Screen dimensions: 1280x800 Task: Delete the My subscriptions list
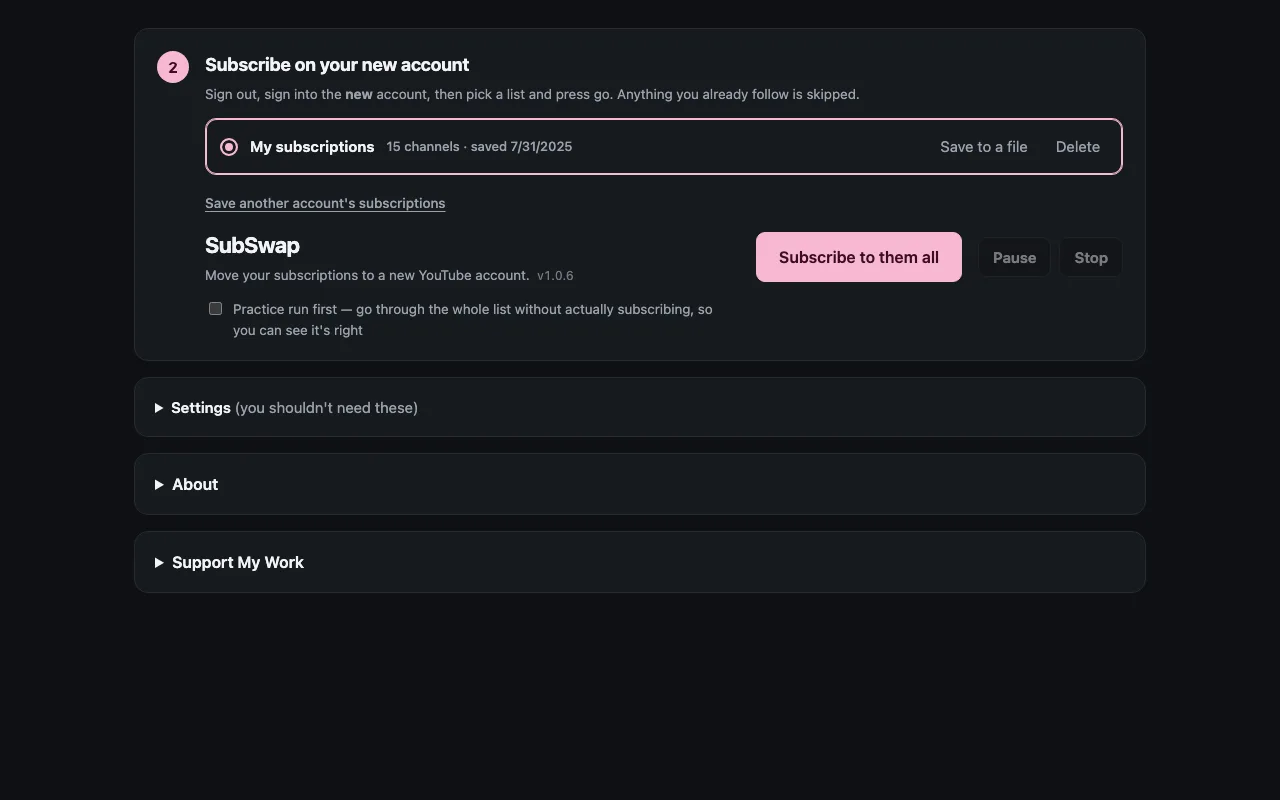[x=1078, y=147]
